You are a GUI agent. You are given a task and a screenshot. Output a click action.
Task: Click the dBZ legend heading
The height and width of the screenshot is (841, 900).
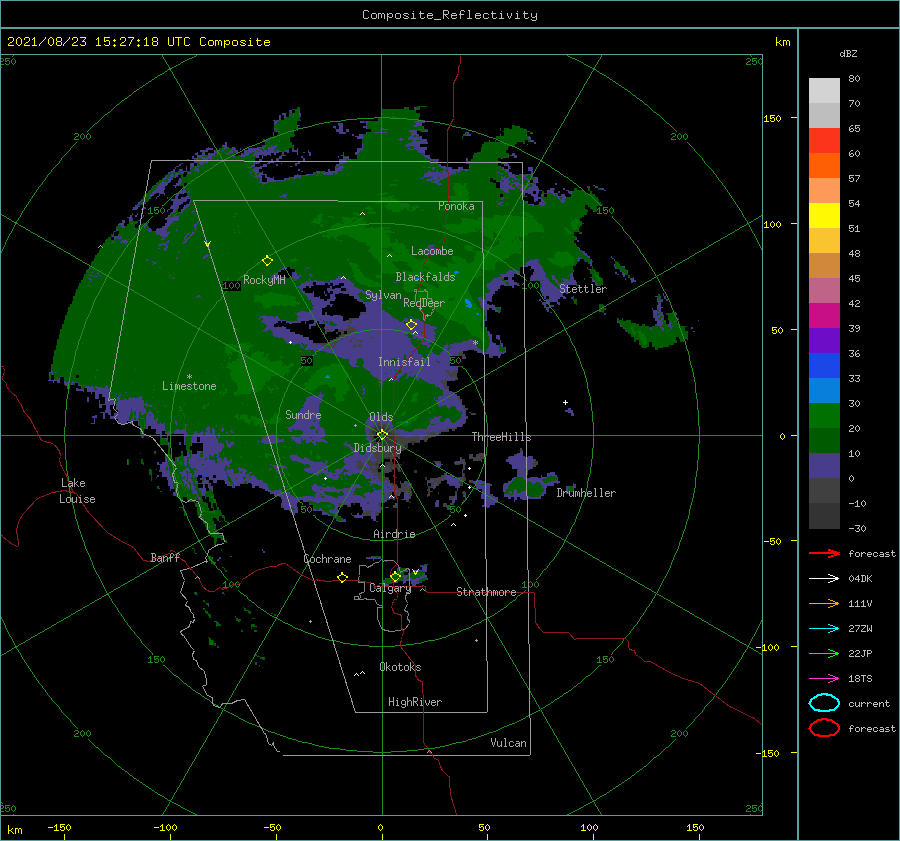848,53
